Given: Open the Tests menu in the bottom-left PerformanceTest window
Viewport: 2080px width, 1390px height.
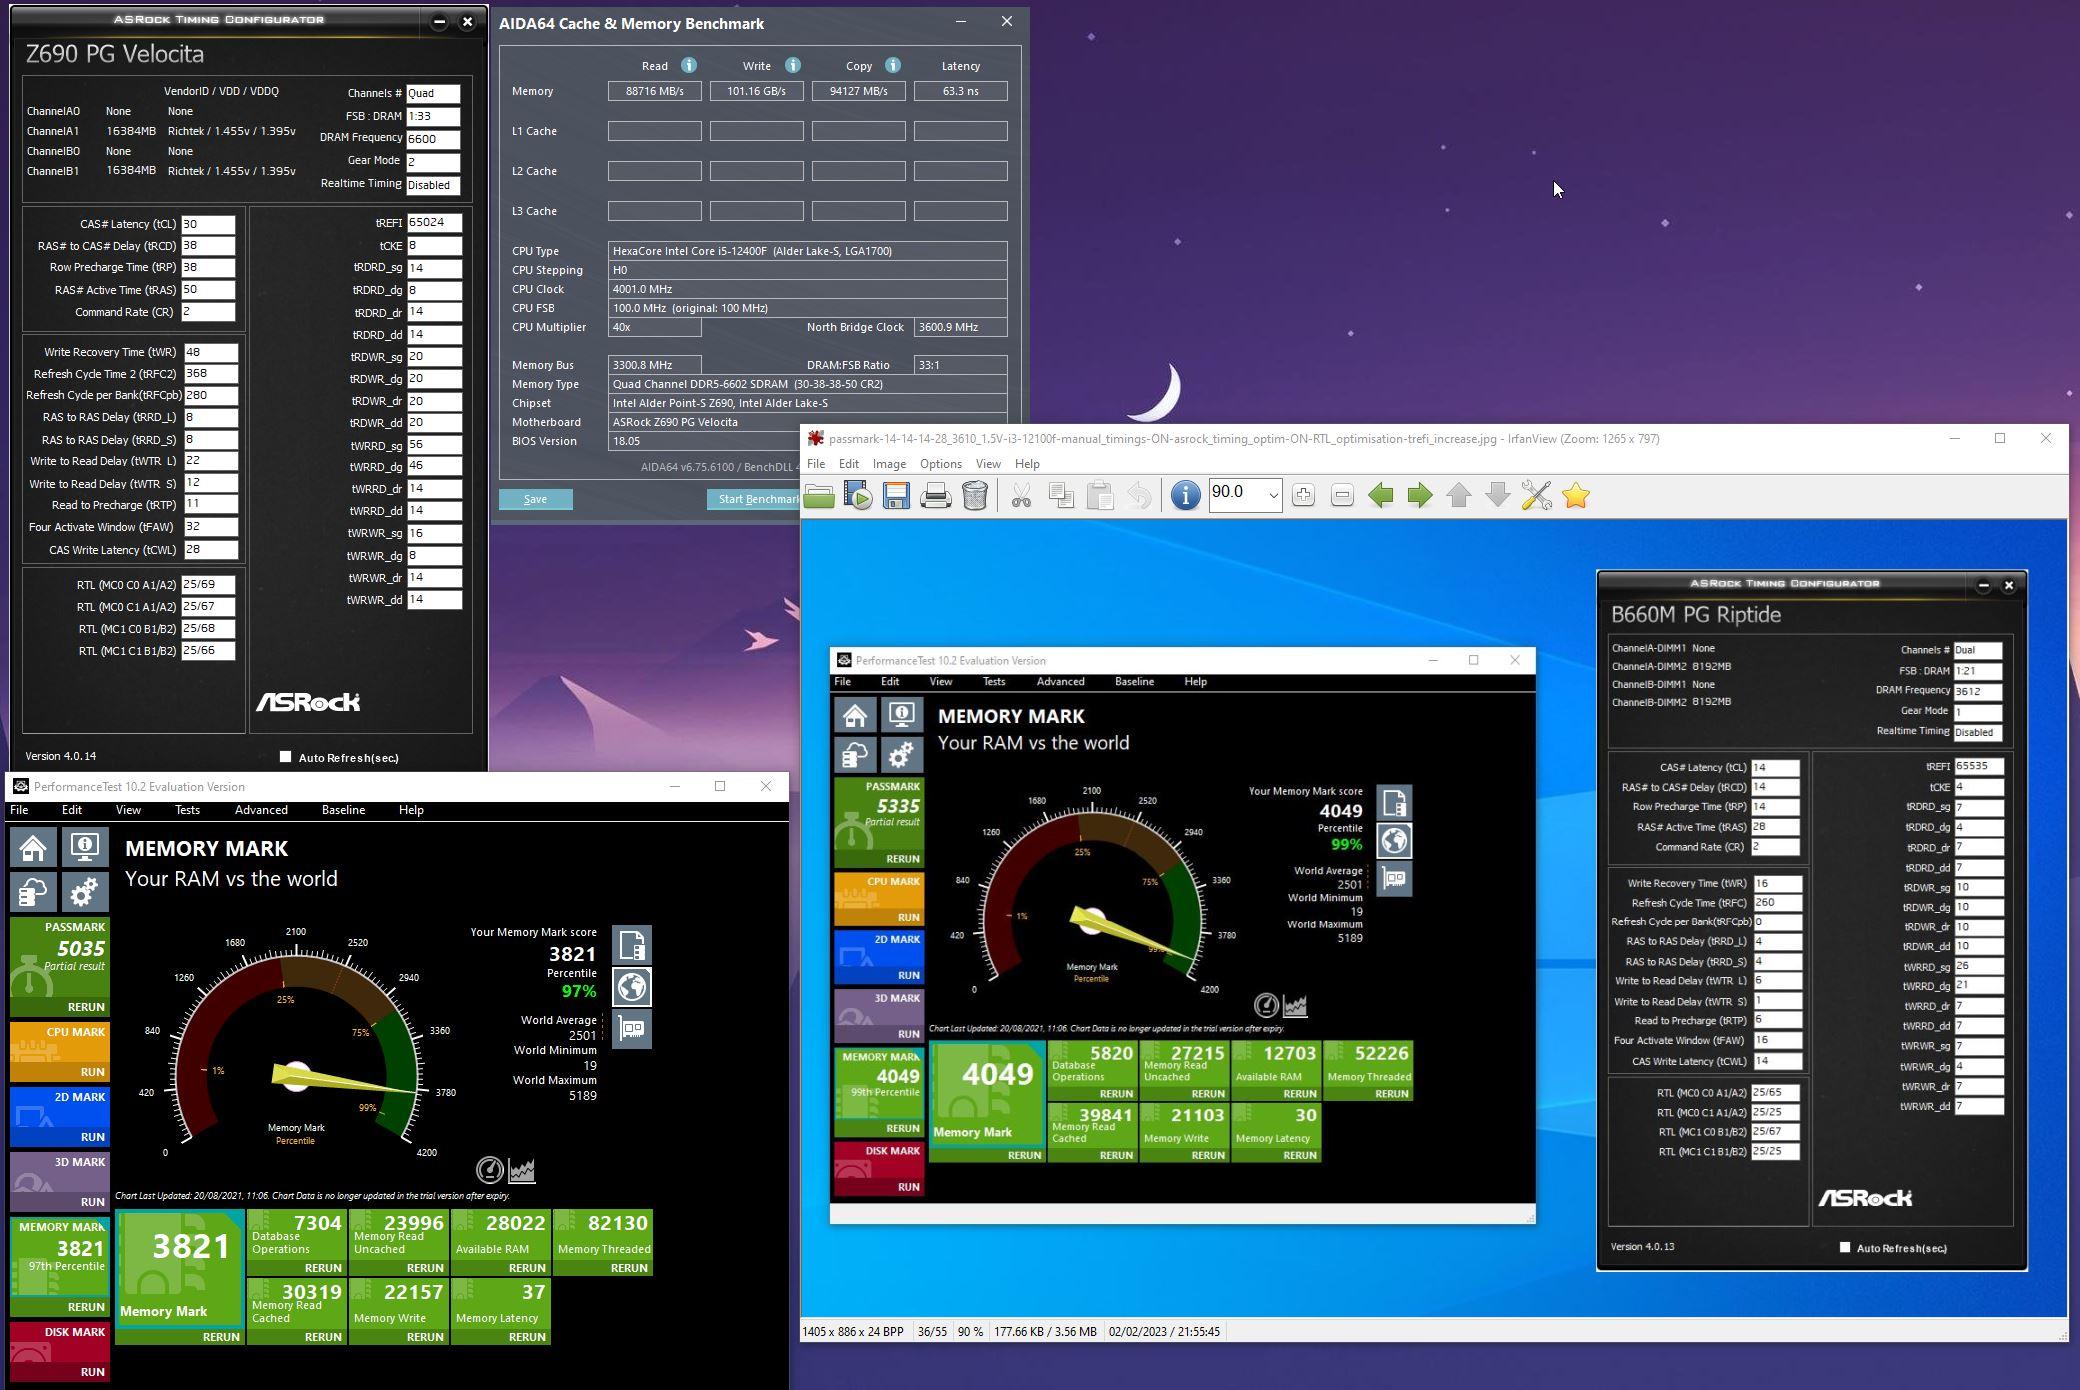Looking at the screenshot, I should tap(187, 810).
